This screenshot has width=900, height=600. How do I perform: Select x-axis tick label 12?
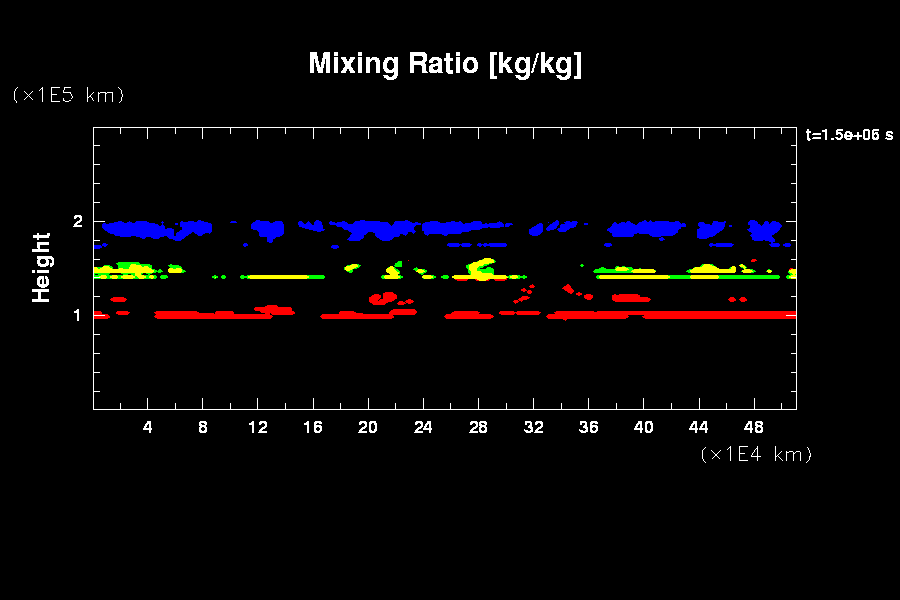(x=258, y=427)
